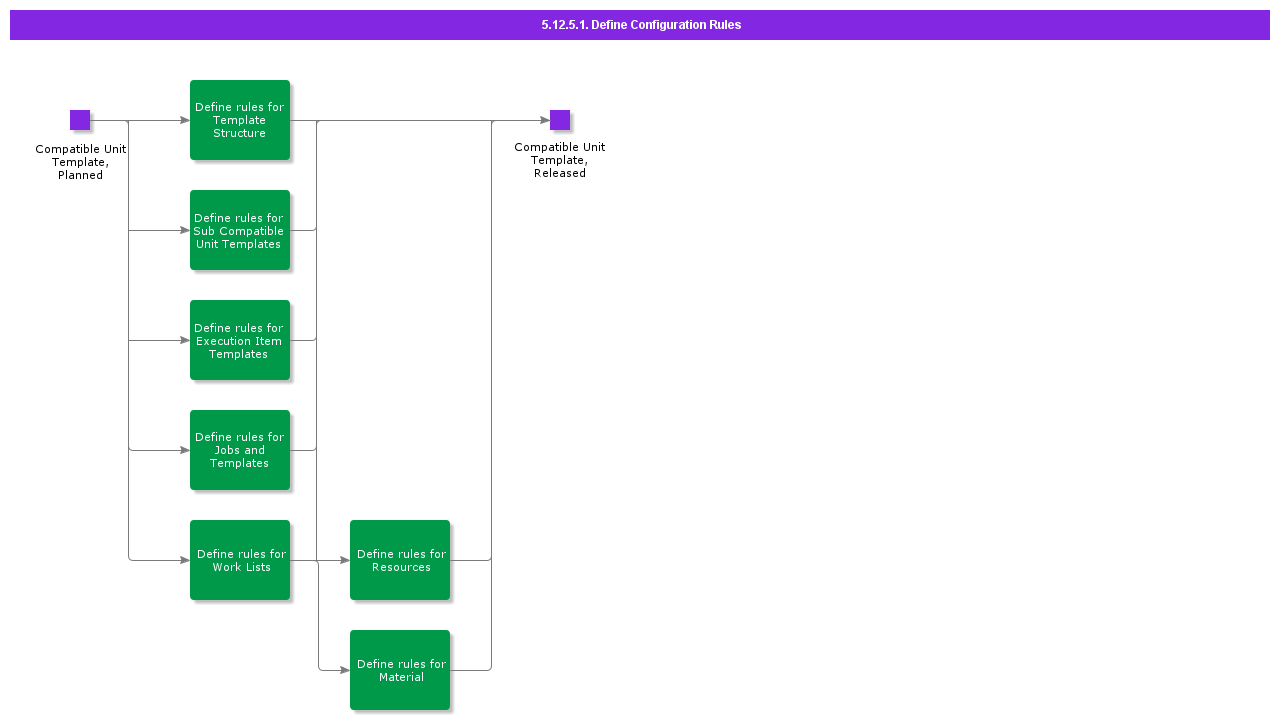Select the purple start node icon
The height and width of the screenshot is (720, 1280).
[x=80, y=119]
